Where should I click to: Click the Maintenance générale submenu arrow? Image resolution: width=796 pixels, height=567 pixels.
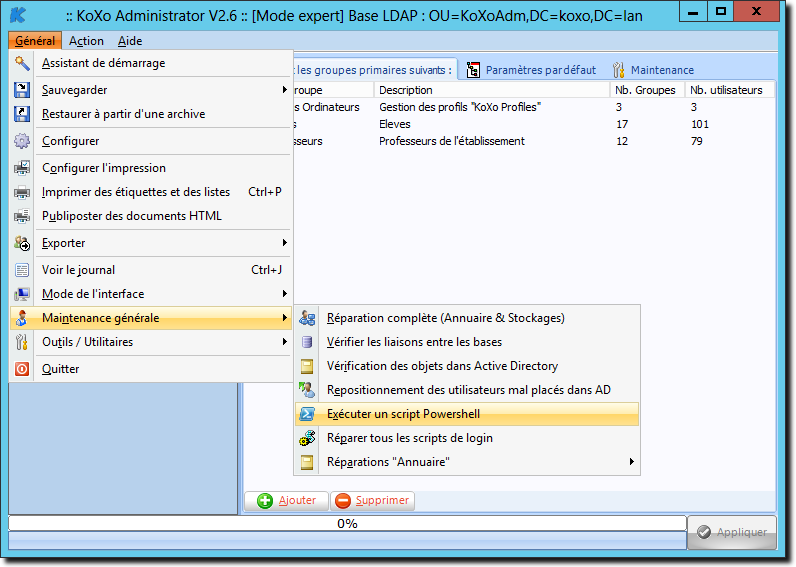pyautogui.click(x=284, y=318)
